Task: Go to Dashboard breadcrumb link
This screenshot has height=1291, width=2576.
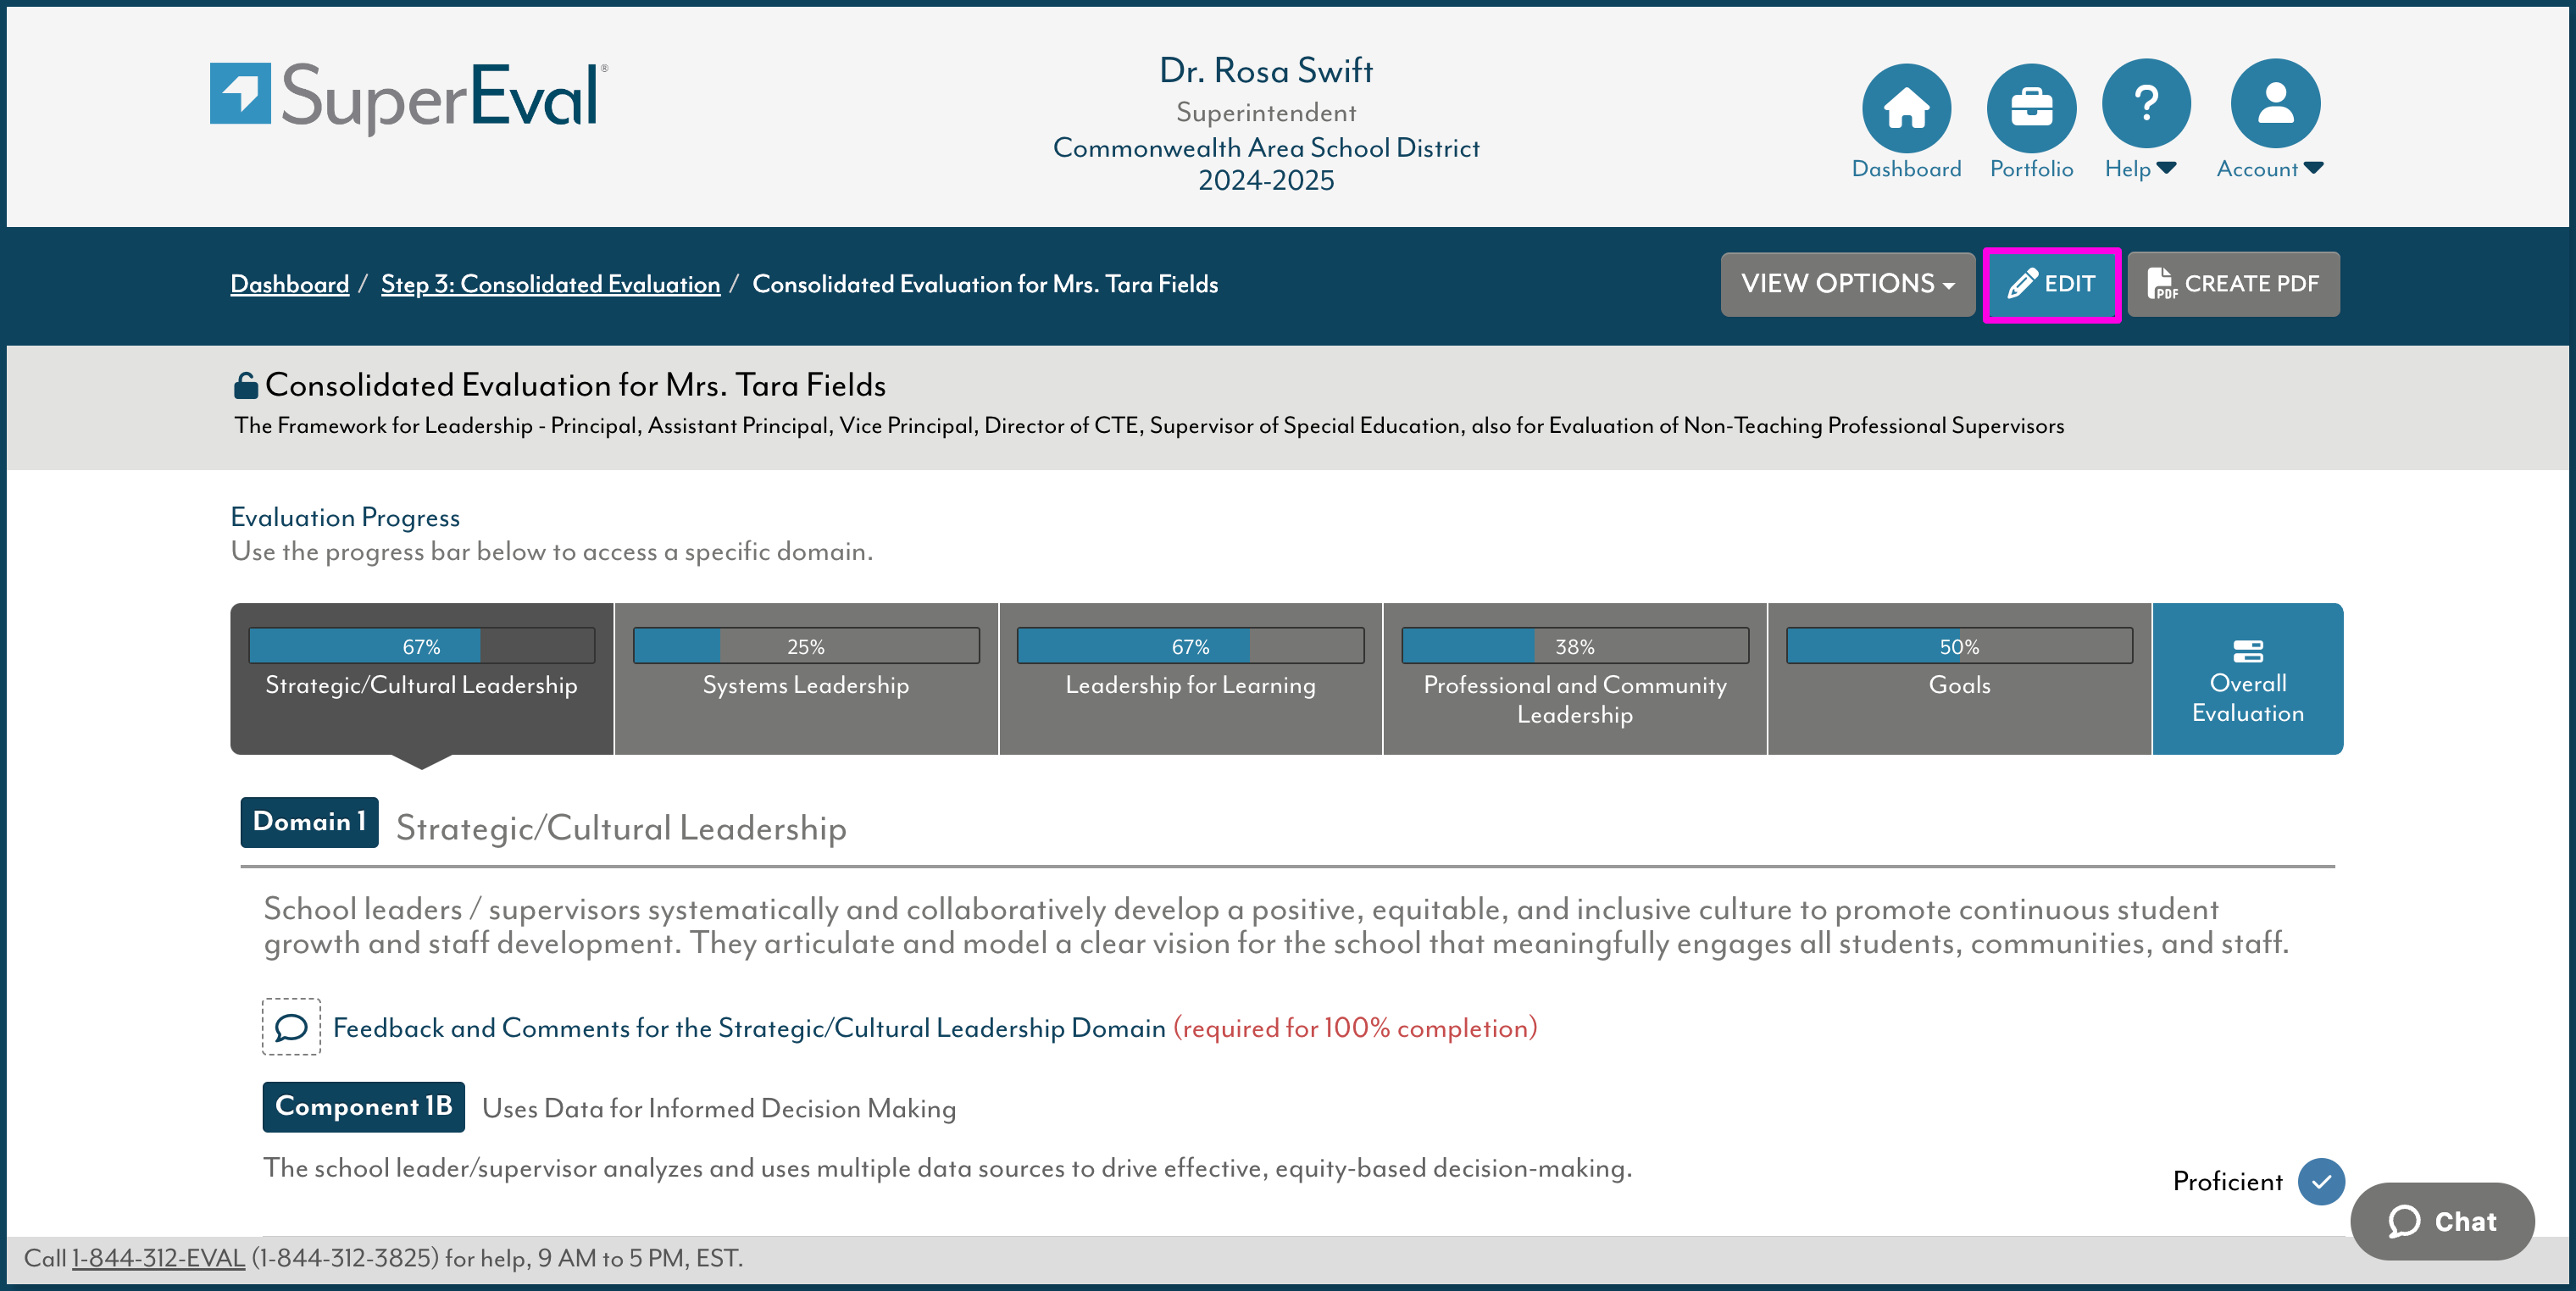Action: 289,284
